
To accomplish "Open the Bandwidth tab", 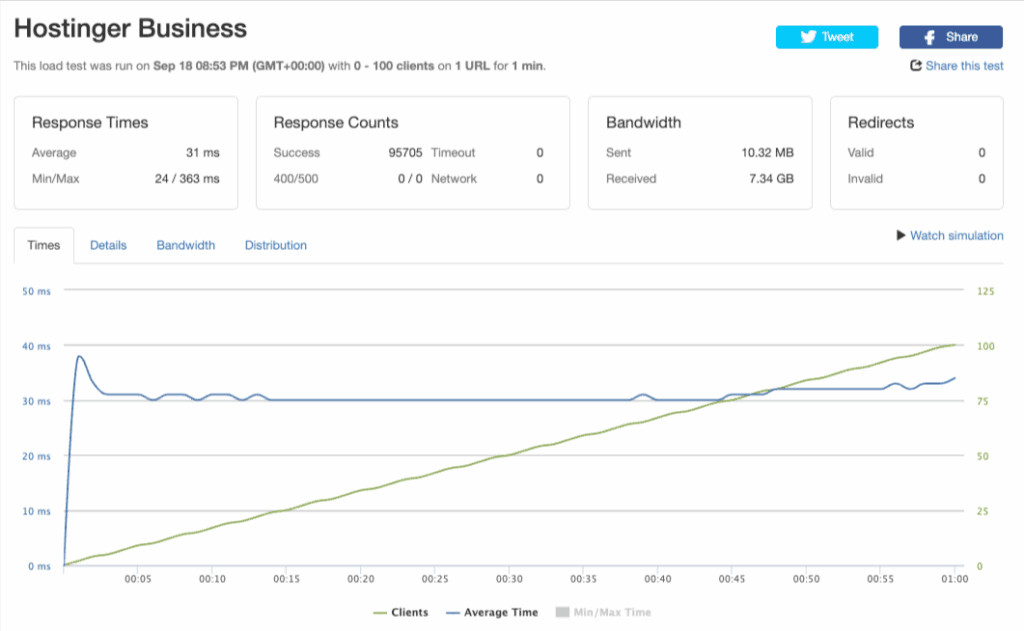I will 185,245.
